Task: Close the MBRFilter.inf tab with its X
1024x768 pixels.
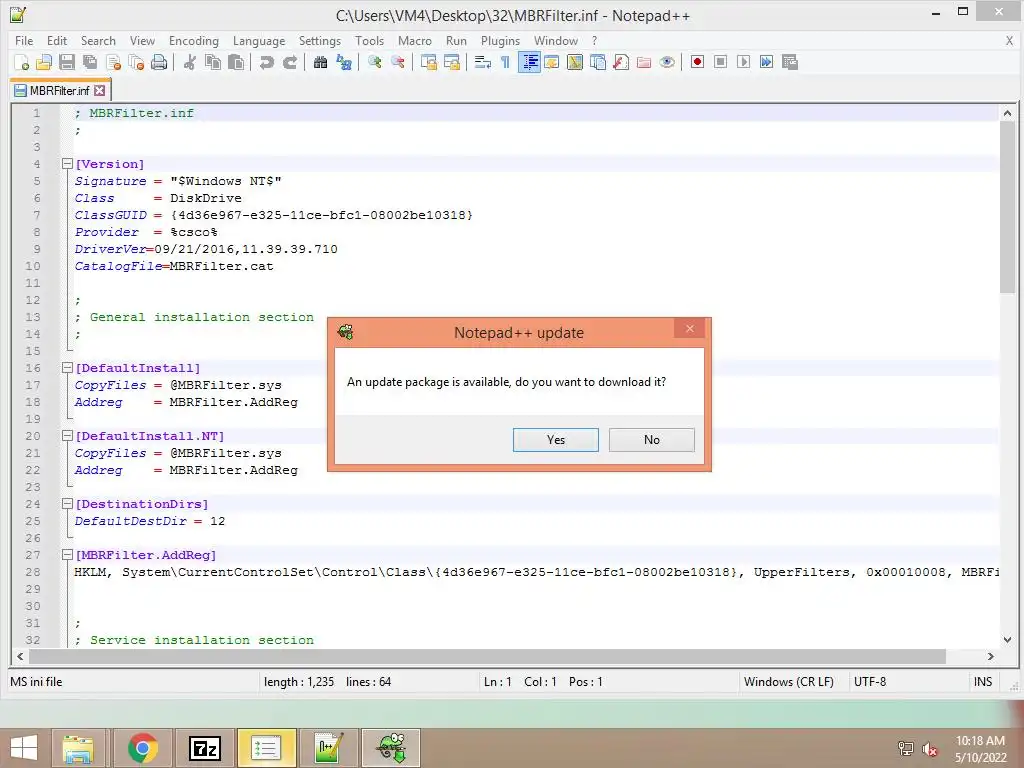Action: click(99, 90)
